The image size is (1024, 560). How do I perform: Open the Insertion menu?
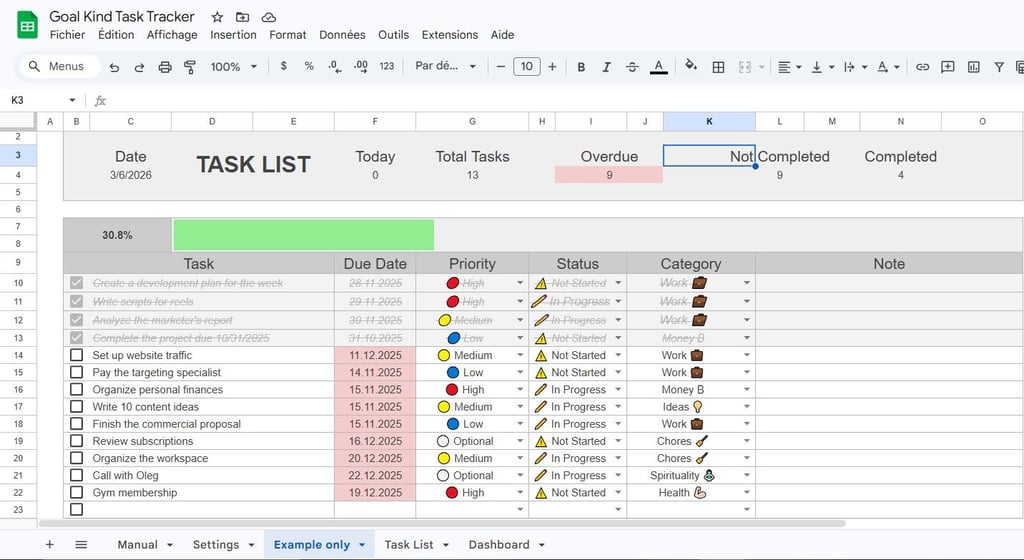click(x=233, y=35)
